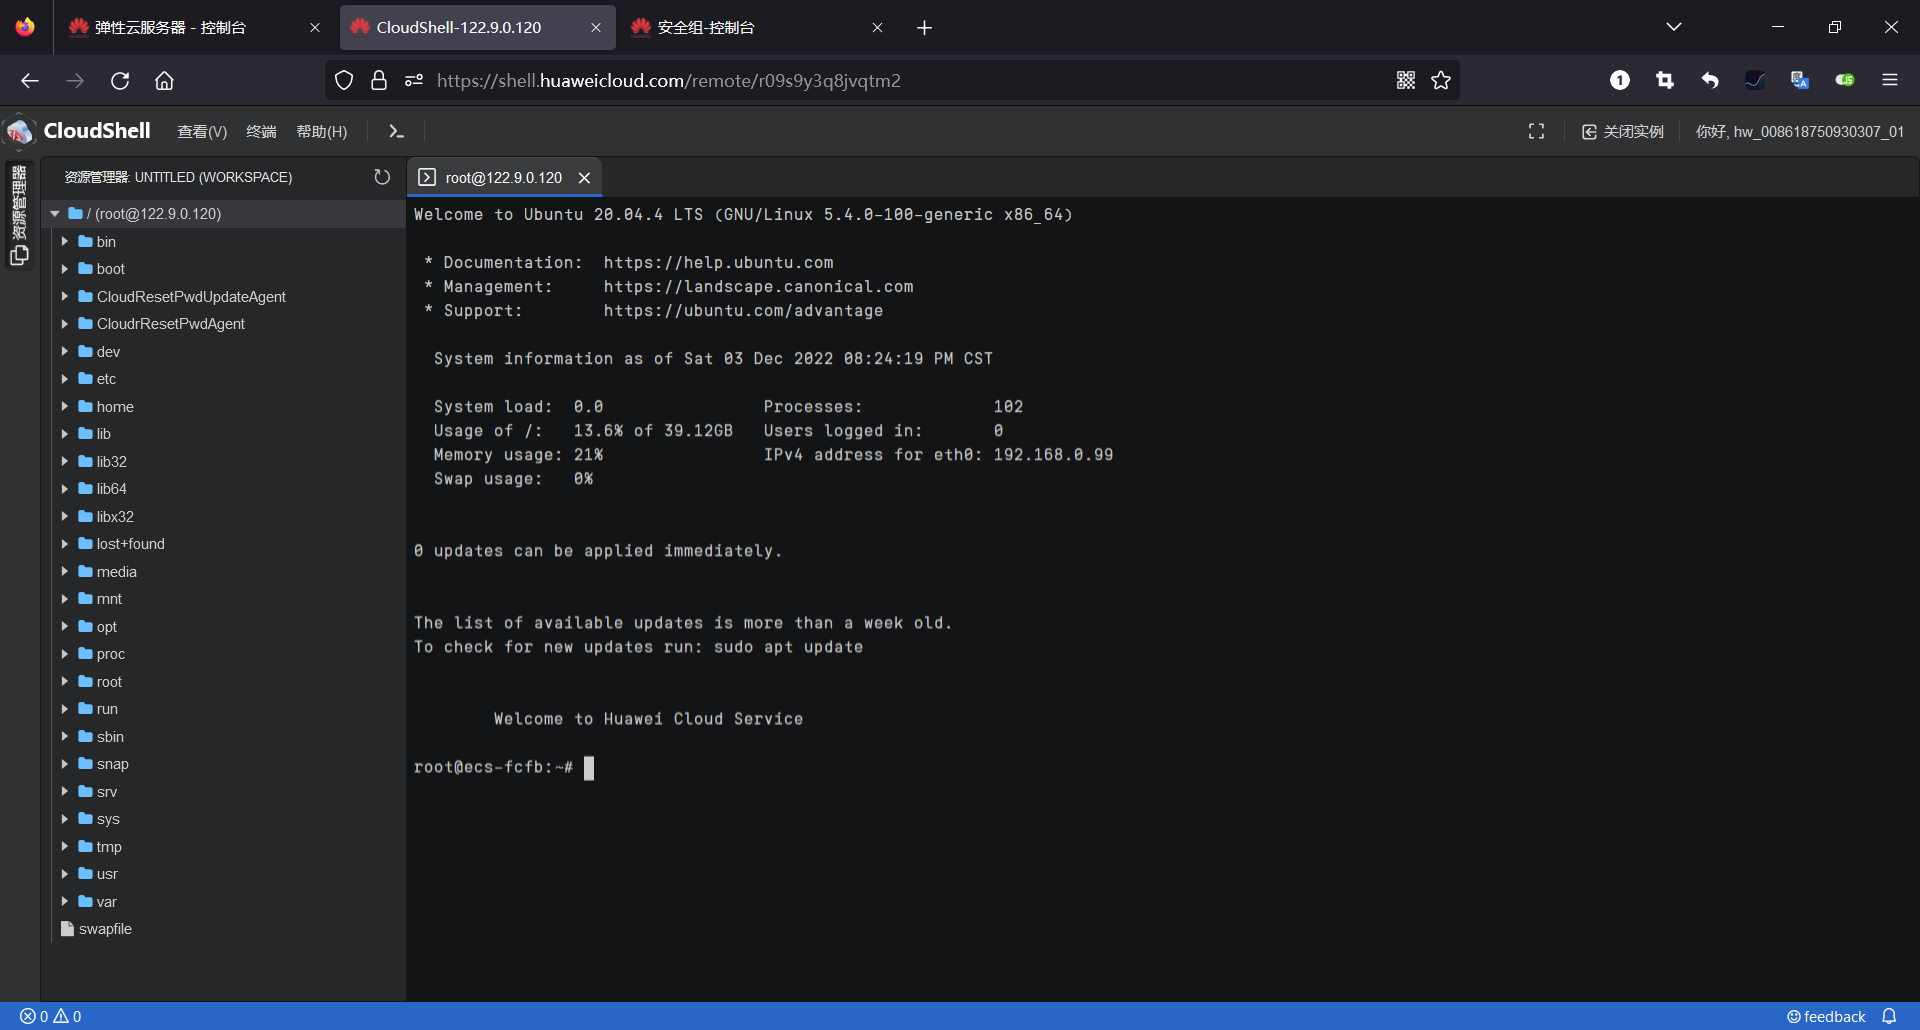The width and height of the screenshot is (1920, 1030).
Task: Show errors and warnings count in status bar
Action: point(51,1016)
